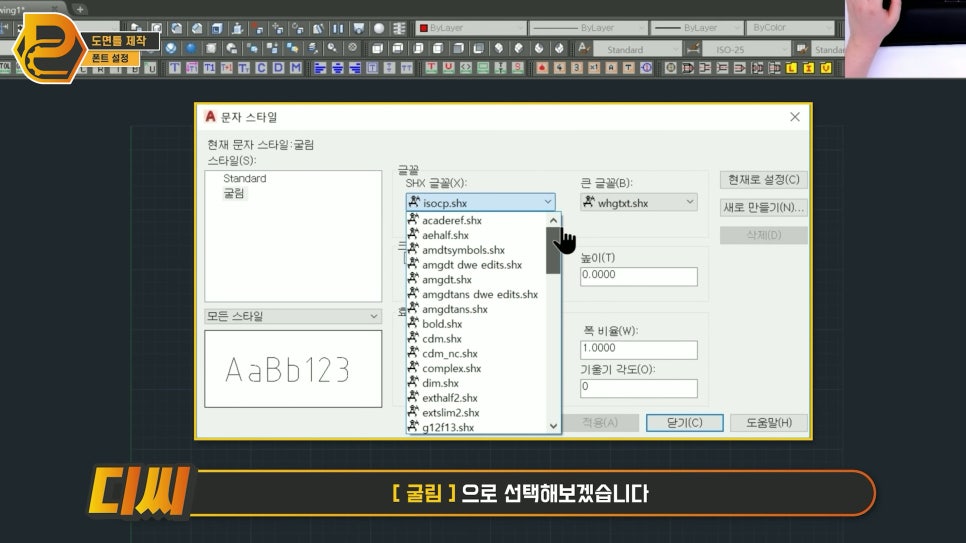Select complex.shx font

point(476,368)
